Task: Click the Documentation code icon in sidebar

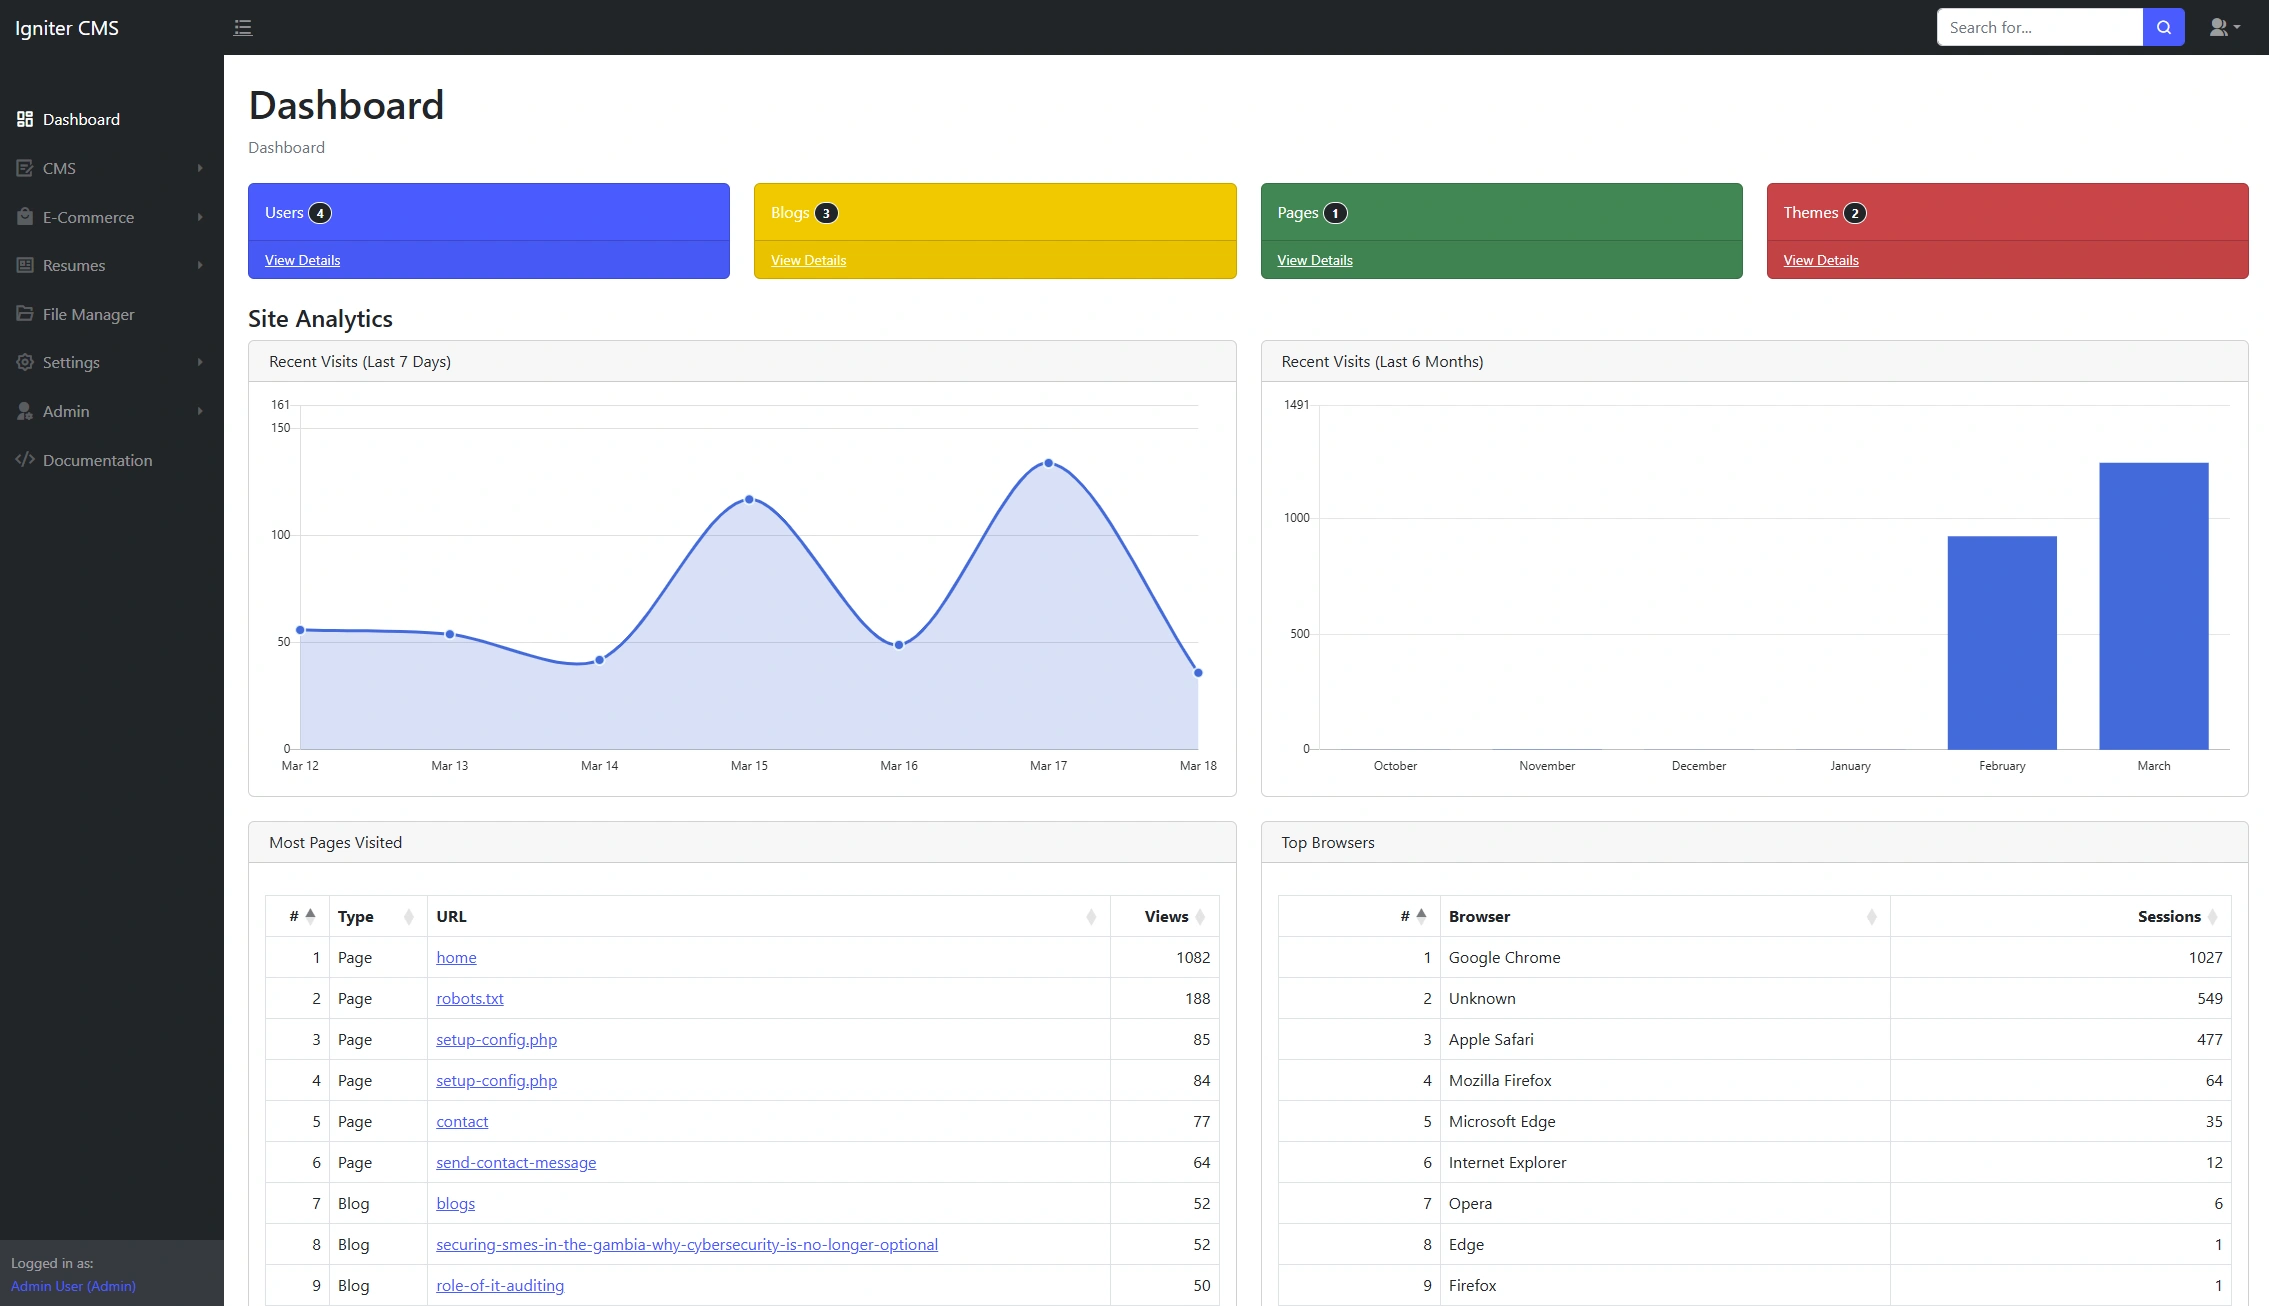Action: pyautogui.click(x=25, y=460)
